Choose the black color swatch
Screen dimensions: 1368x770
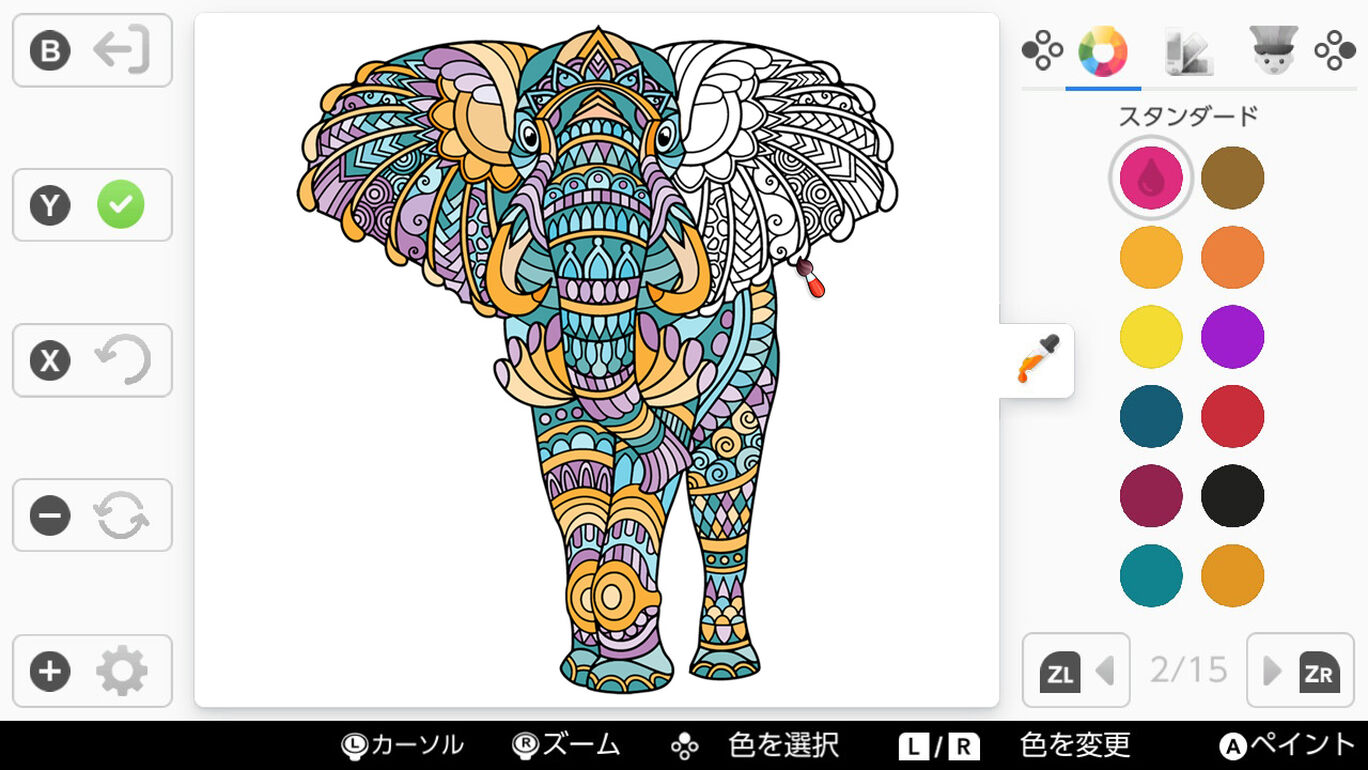[x=1232, y=496]
